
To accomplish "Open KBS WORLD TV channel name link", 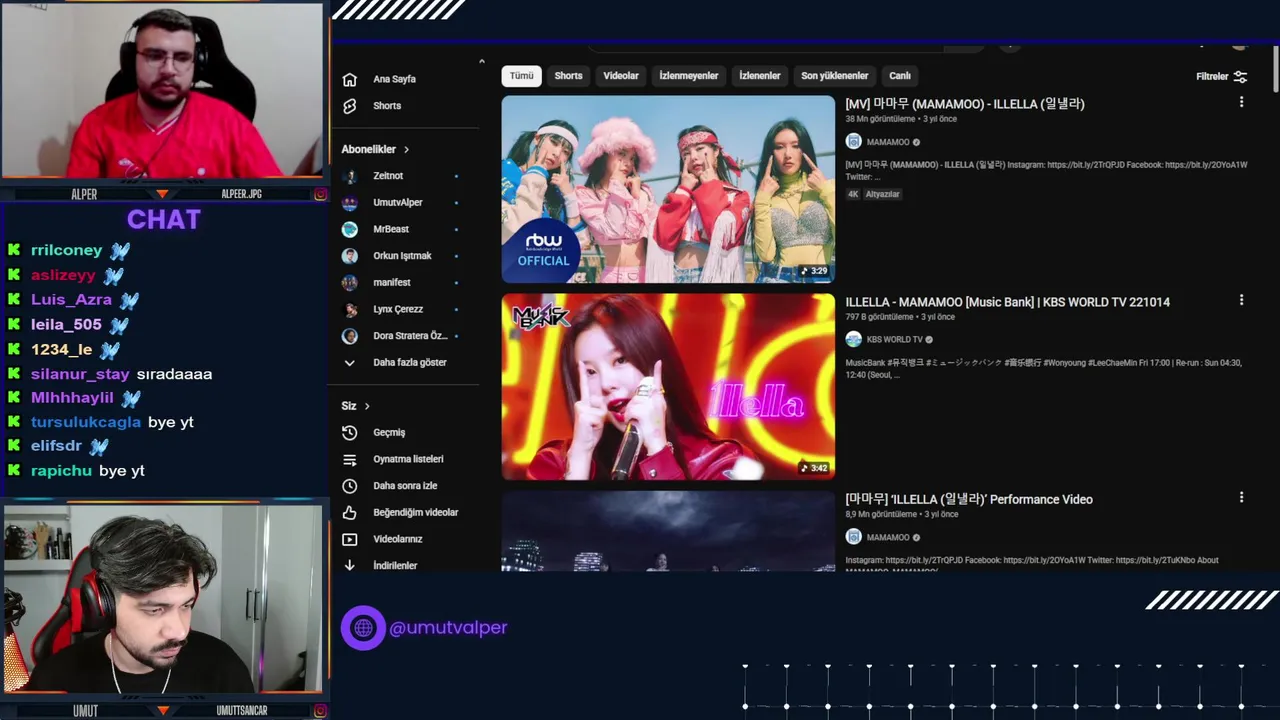I will pos(895,340).
